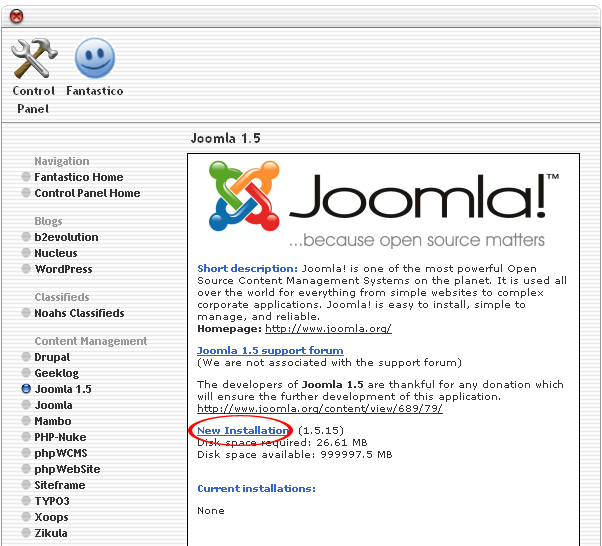Open Drupal under Content Management
Viewport: 602px width, 546px height.
point(52,357)
